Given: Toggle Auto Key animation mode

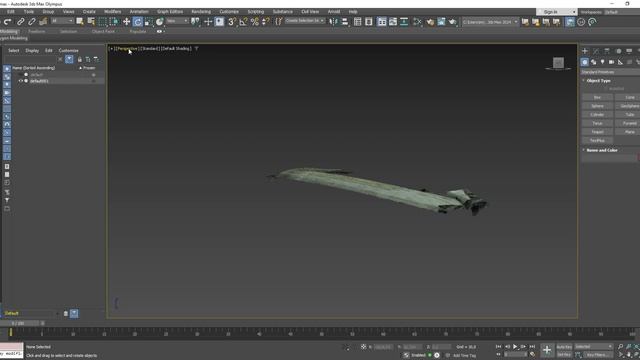Looking at the screenshot, I should [x=564, y=347].
